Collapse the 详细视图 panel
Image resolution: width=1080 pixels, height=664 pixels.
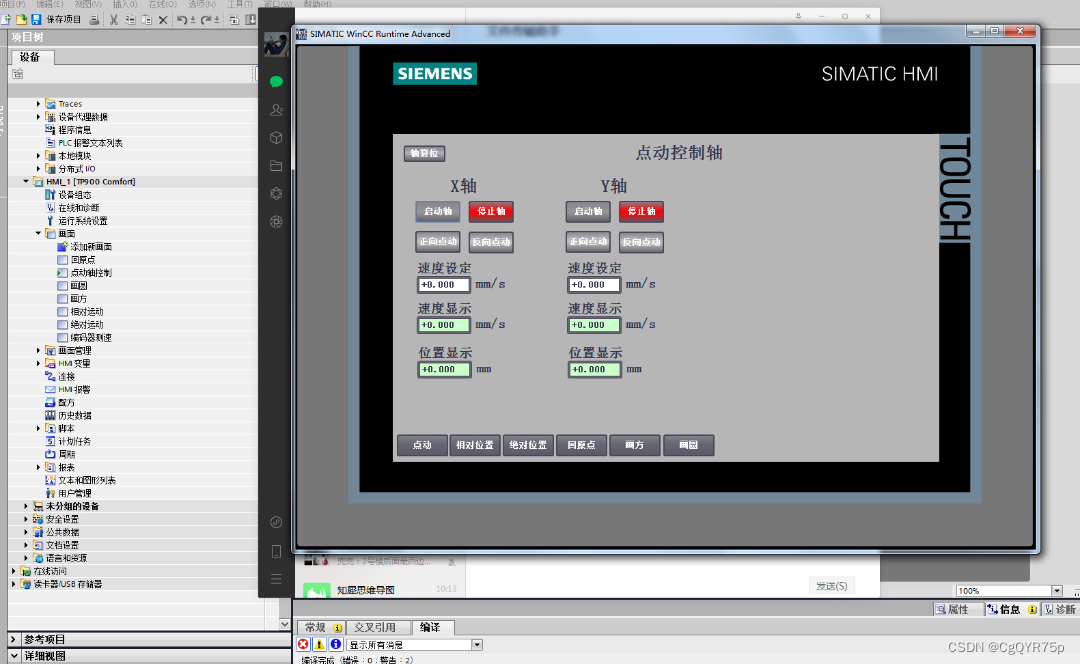[14, 656]
